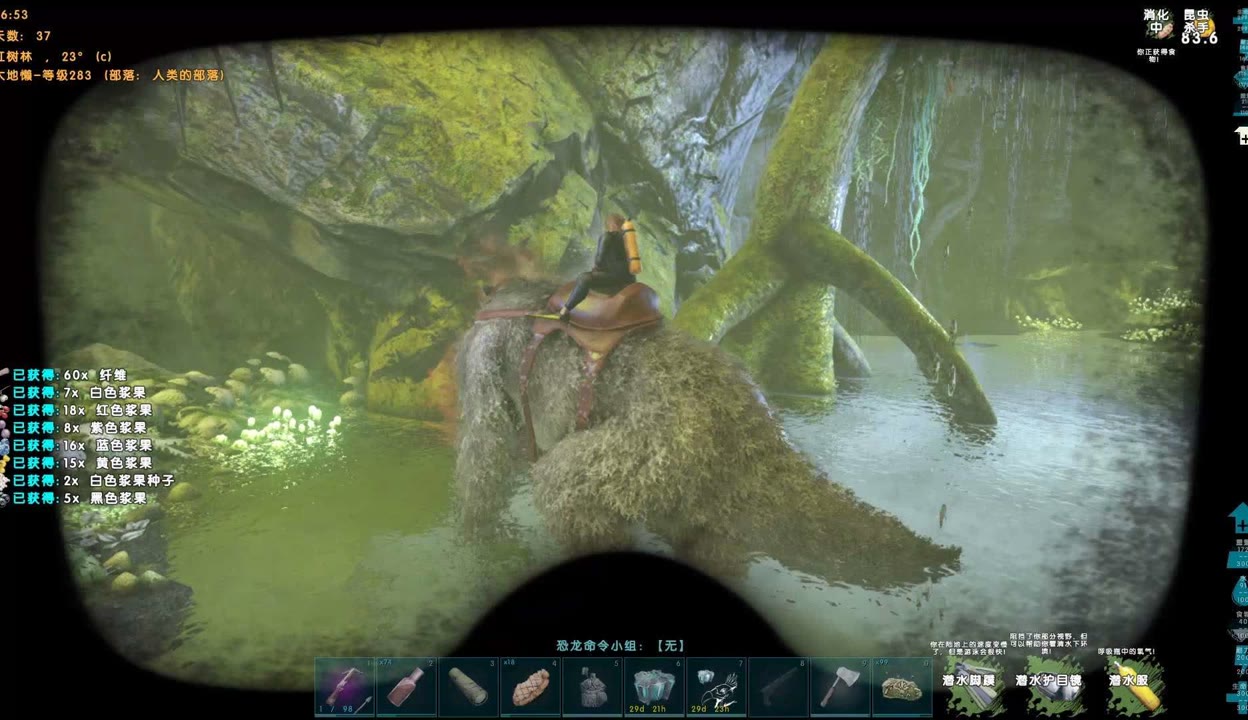Click the 已获得: 16x 蓝色浆果 notification
This screenshot has width=1248, height=720.
click(x=83, y=446)
